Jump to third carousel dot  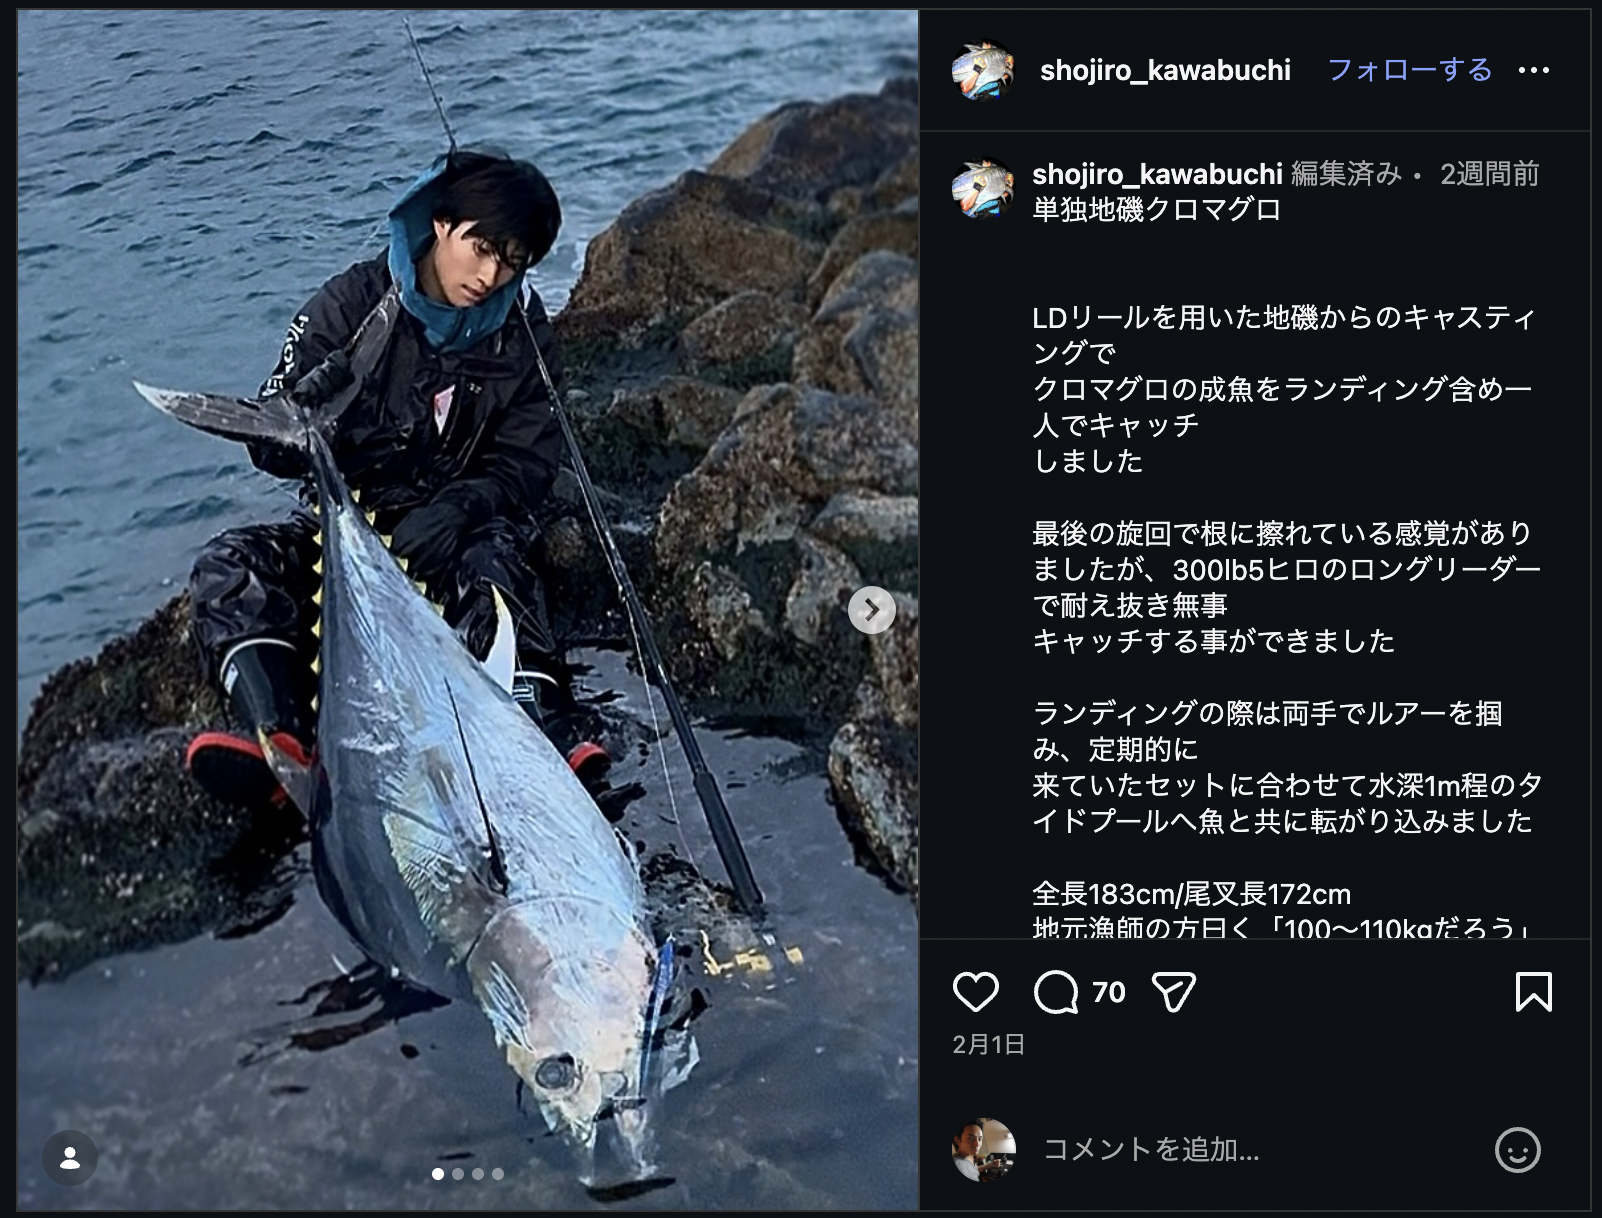tap(478, 1174)
